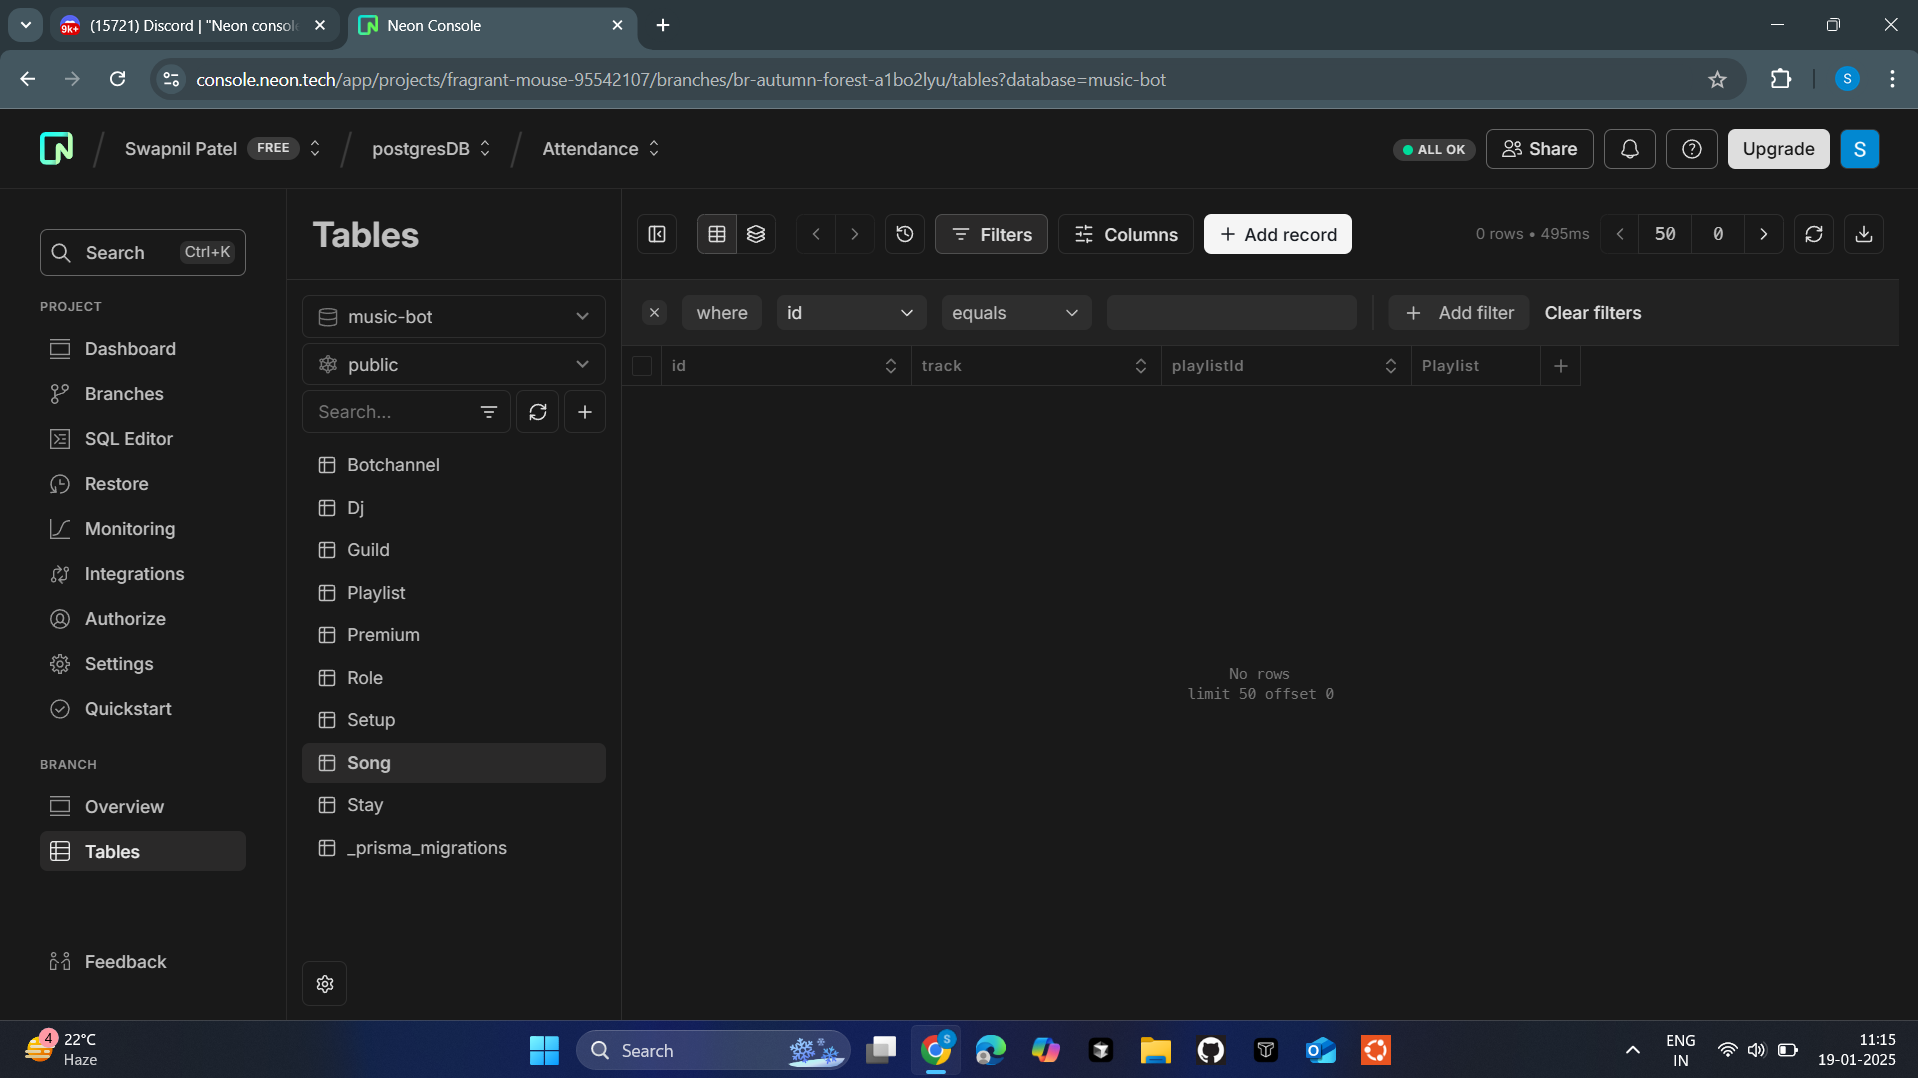Open Monitoring page
This screenshot has height=1078, width=1918.
tap(143, 529)
